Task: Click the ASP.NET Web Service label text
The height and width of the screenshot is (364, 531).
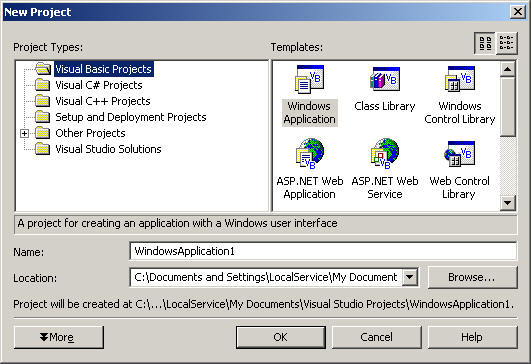Action: tap(385, 188)
